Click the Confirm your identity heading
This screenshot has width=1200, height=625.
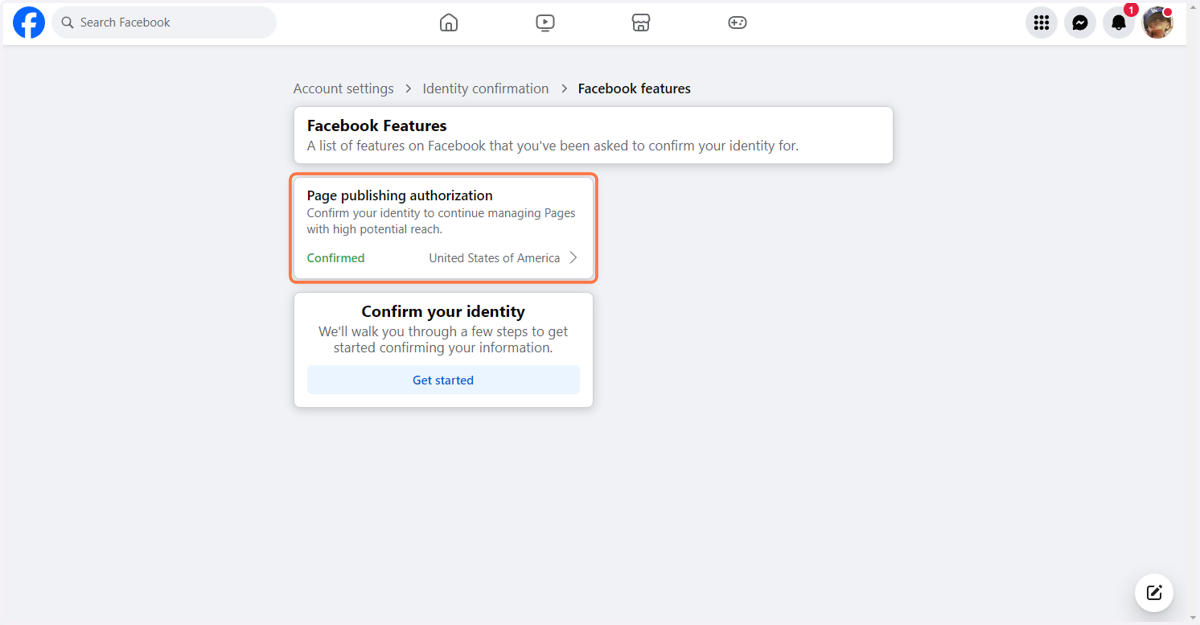click(443, 312)
